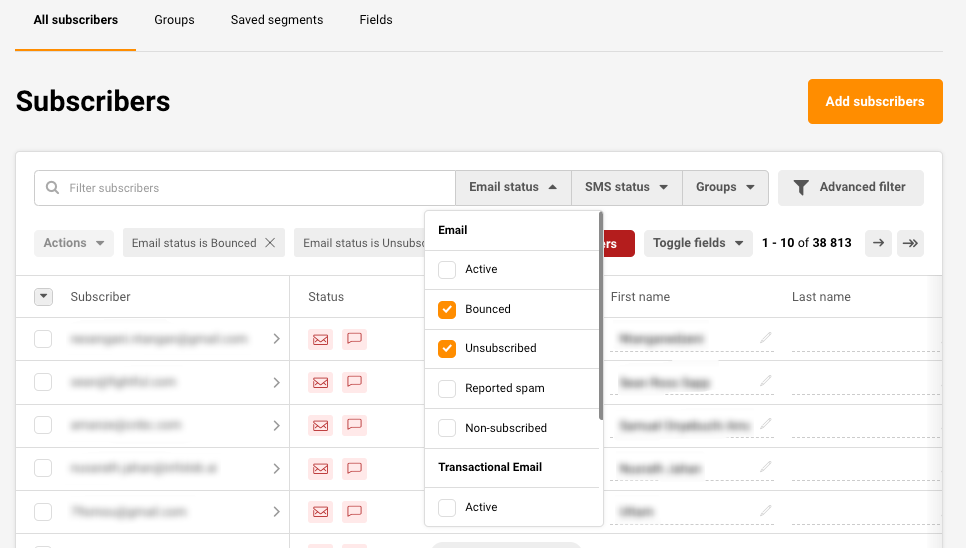Image resolution: width=966 pixels, height=548 pixels.
Task: Open first subscriber row chevron arrow
Action: tap(277, 339)
